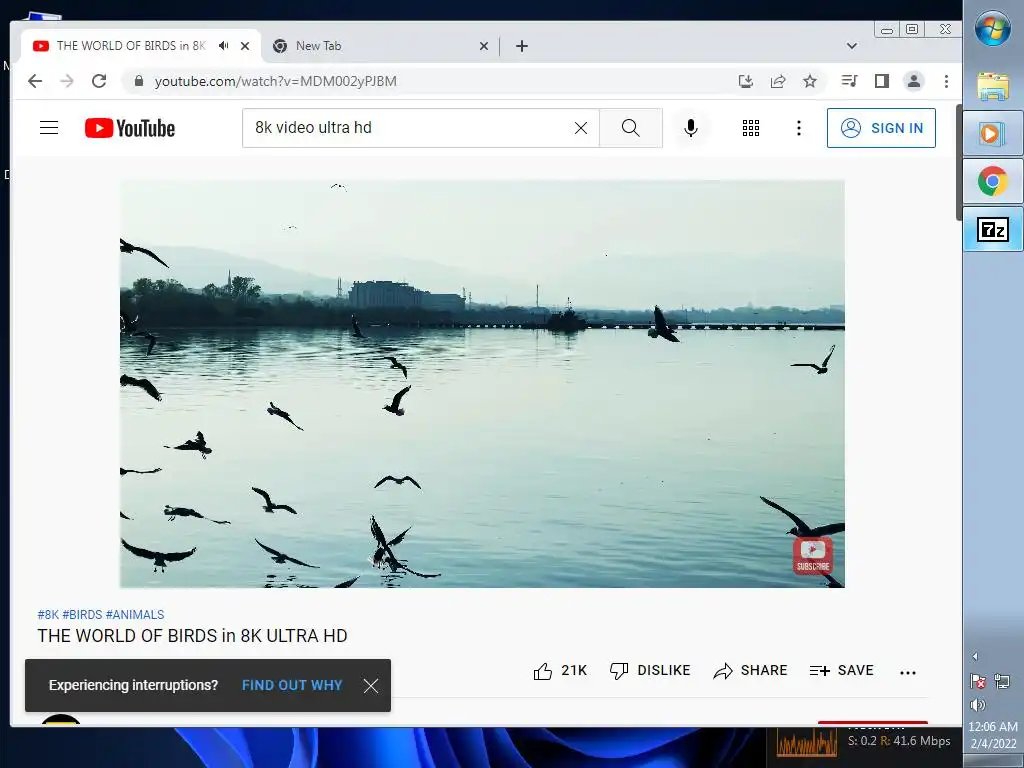Open Windows Media Player from the taskbar
This screenshot has width=1024, height=768.
[993, 133]
